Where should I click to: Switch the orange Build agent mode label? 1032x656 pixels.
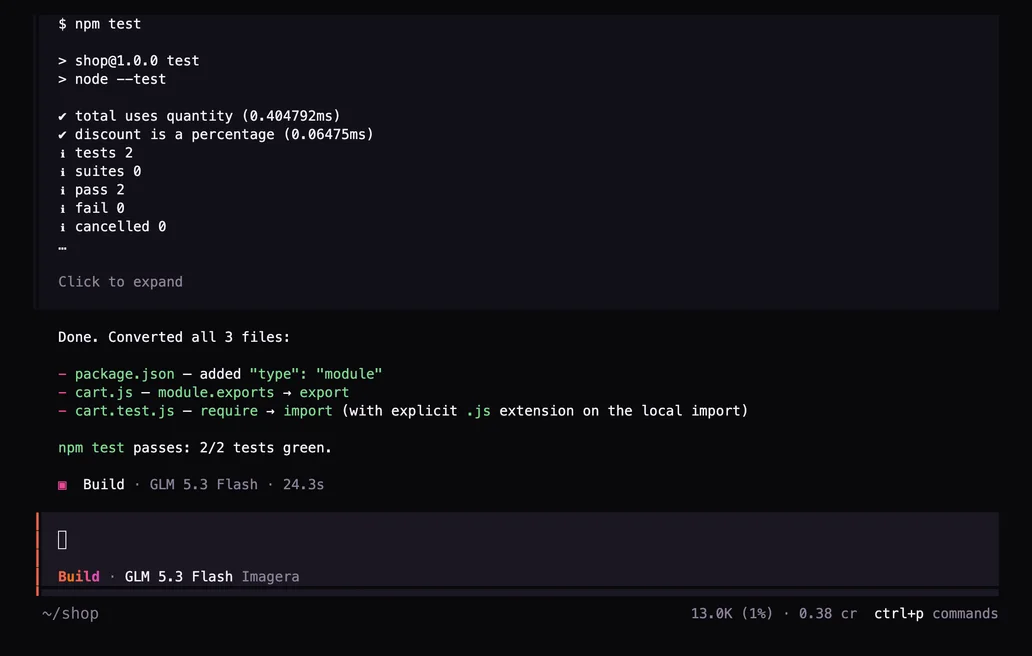pyautogui.click(x=79, y=576)
